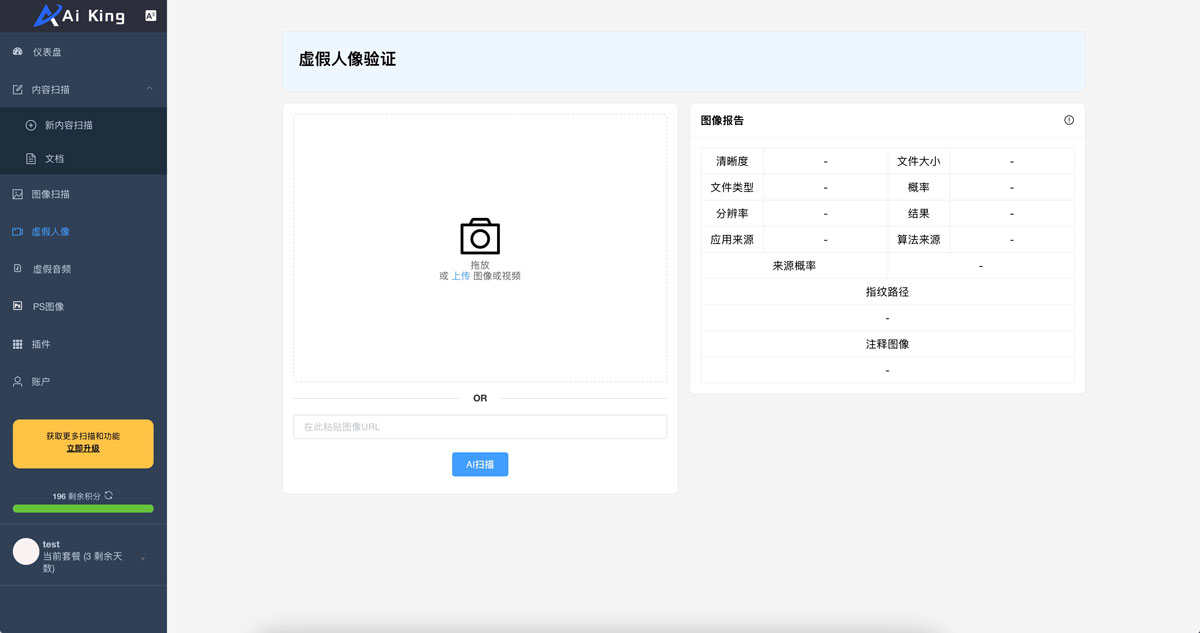Collapse the 内容扫描 menu chevron
Screen dimensions: 1200x633
pos(150,89)
